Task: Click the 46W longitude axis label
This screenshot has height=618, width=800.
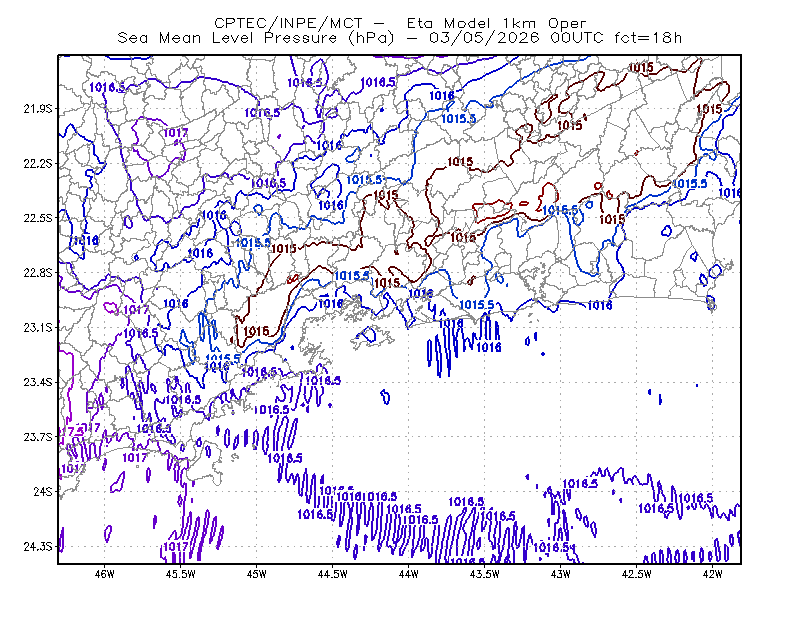Action: [x=105, y=574]
